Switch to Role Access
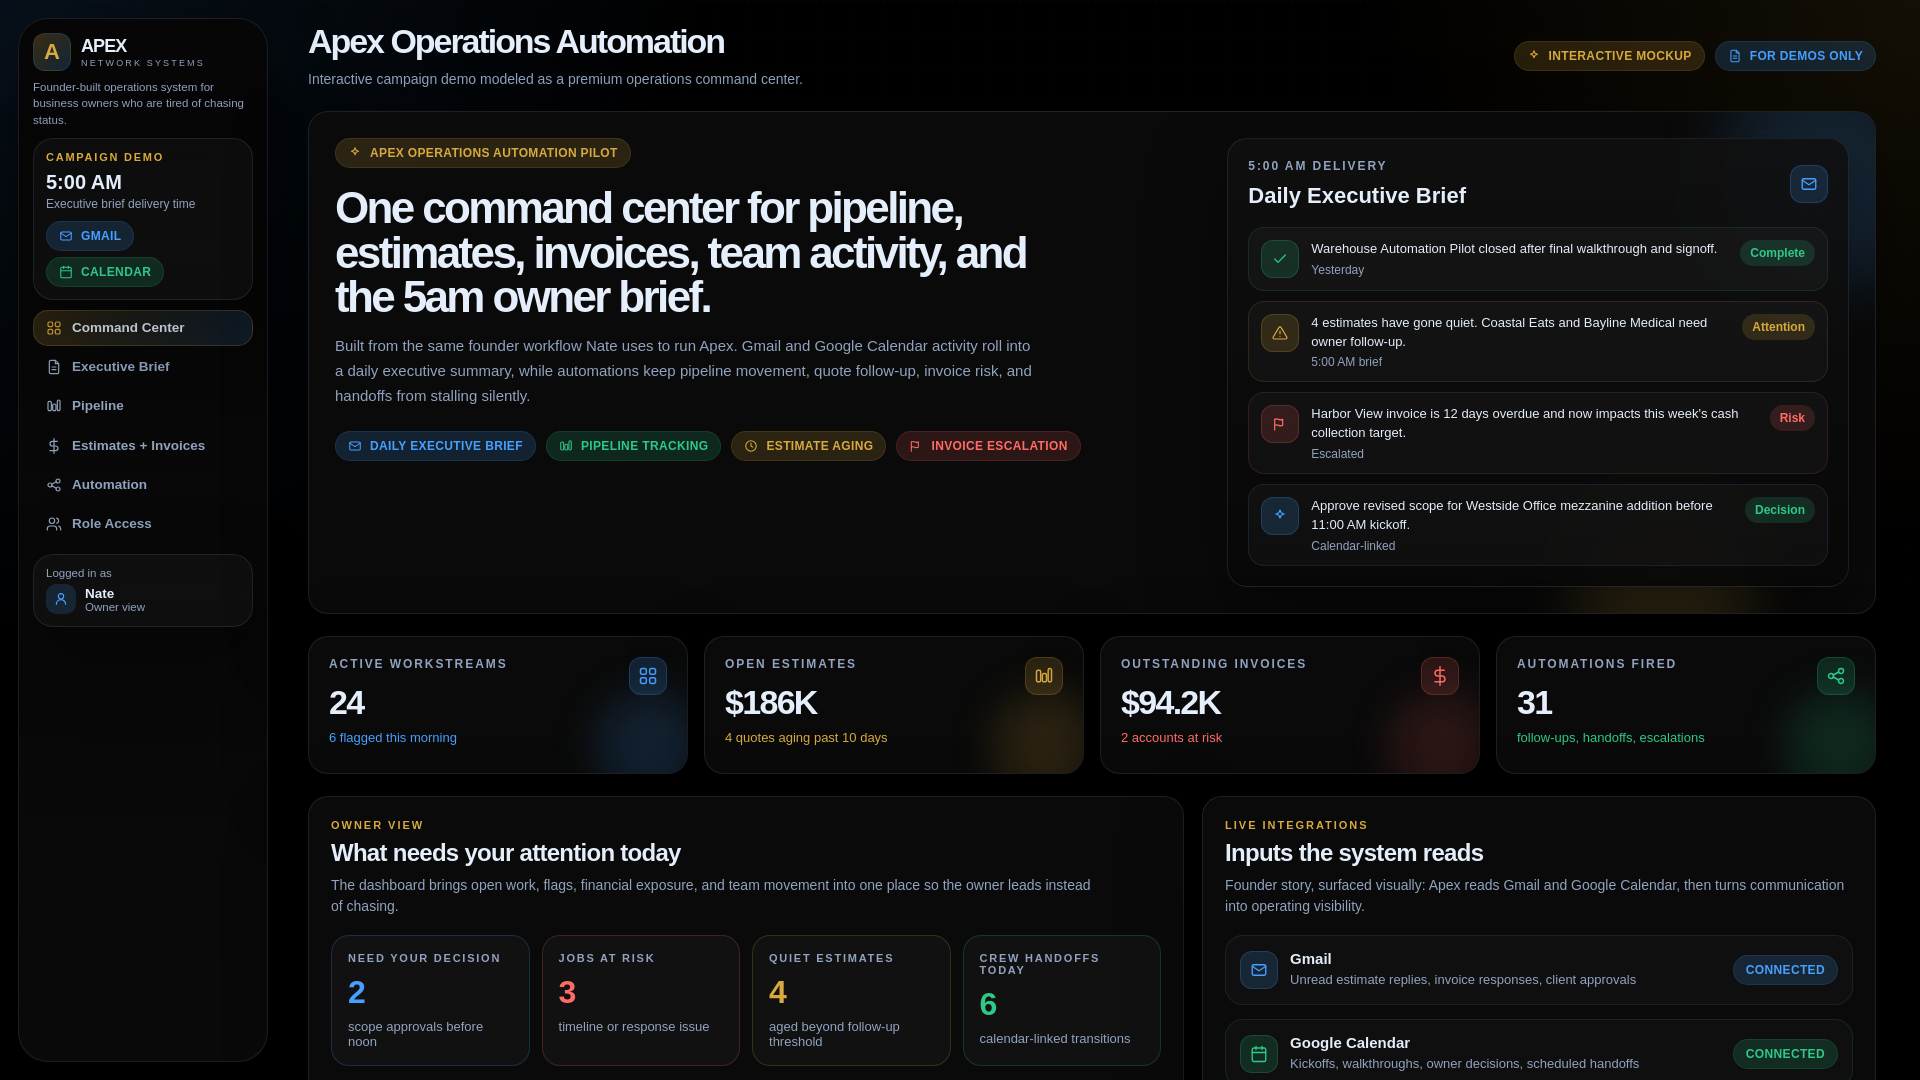Screen dimensions: 1920x1080 tap(143, 524)
